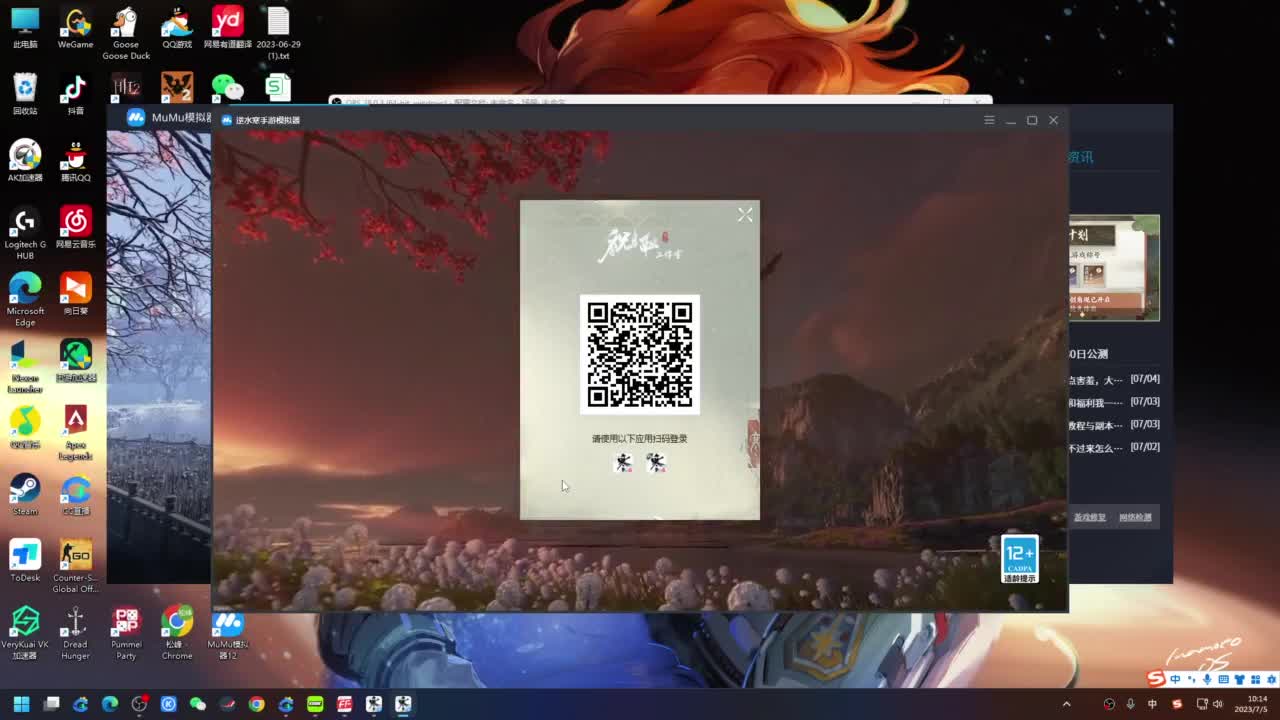Select the 2023-06-29 (1).txt desktop file
This screenshot has height=720, width=1280.
(x=278, y=33)
